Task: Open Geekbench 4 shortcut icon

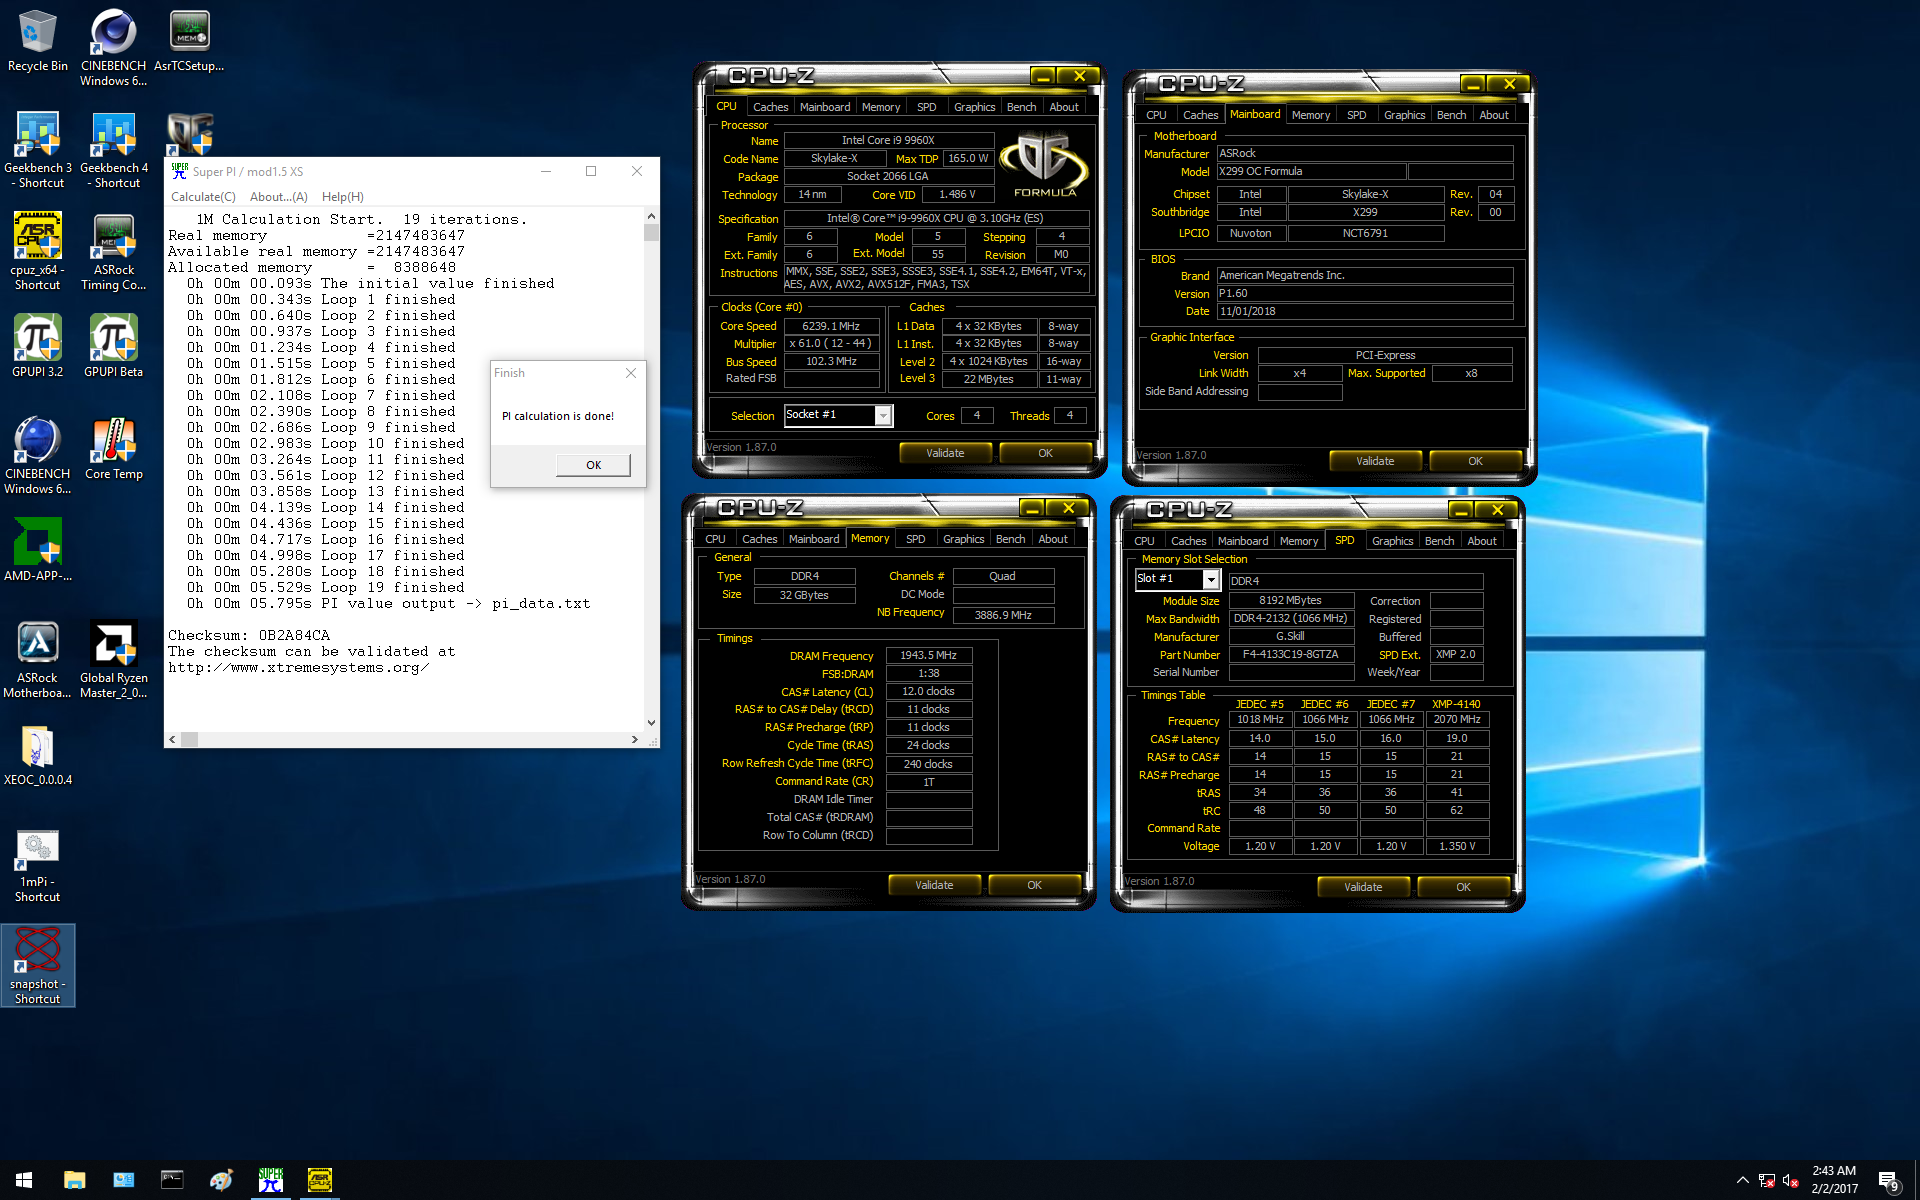Action: (114, 150)
